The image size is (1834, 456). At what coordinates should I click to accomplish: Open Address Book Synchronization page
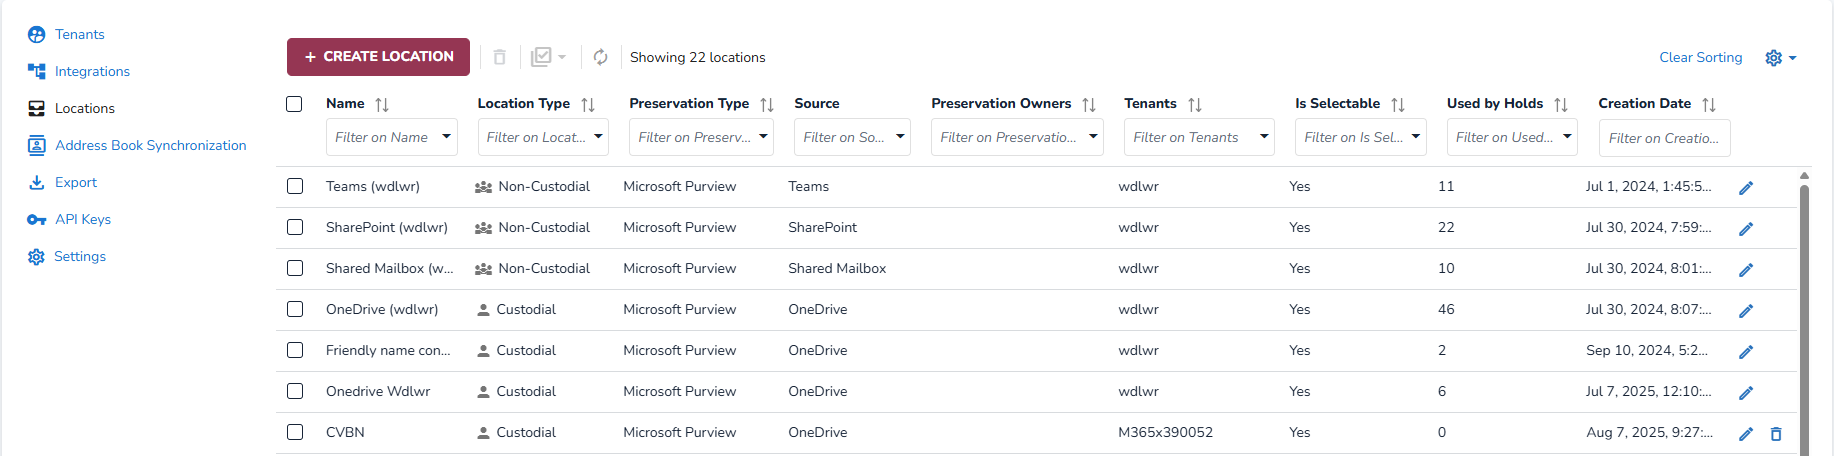150,145
